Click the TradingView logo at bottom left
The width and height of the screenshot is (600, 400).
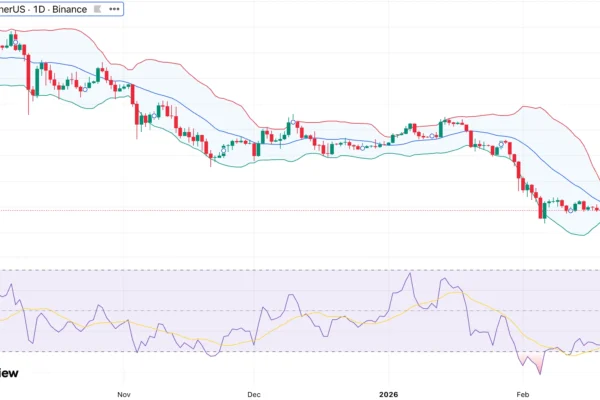pyautogui.click(x=8, y=373)
